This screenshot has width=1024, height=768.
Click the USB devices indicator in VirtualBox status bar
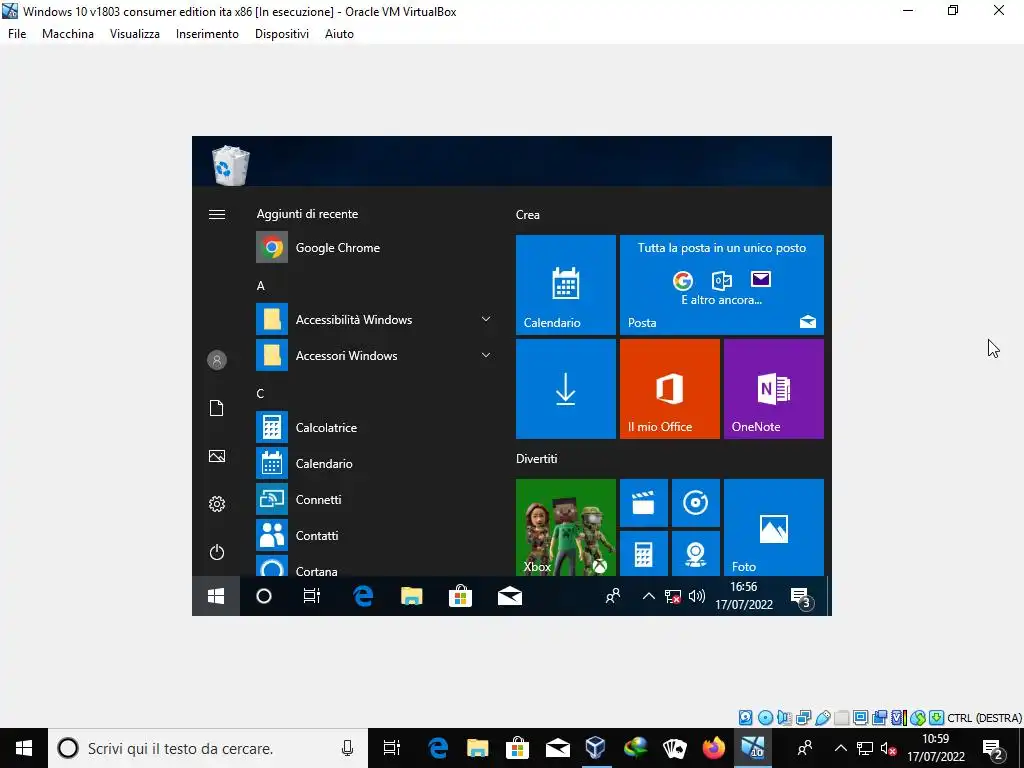pyautogui.click(x=823, y=718)
